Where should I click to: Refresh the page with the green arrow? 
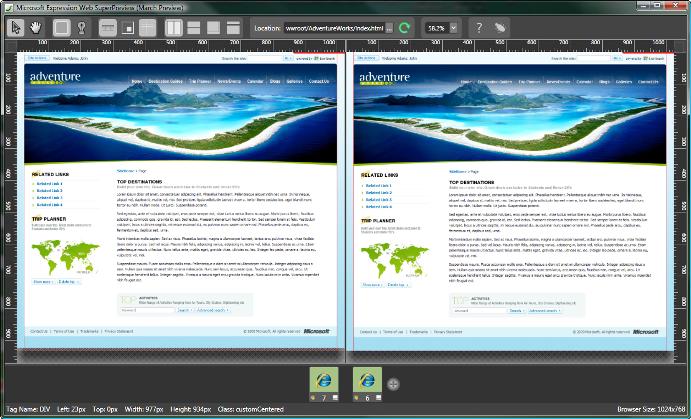[x=404, y=28]
